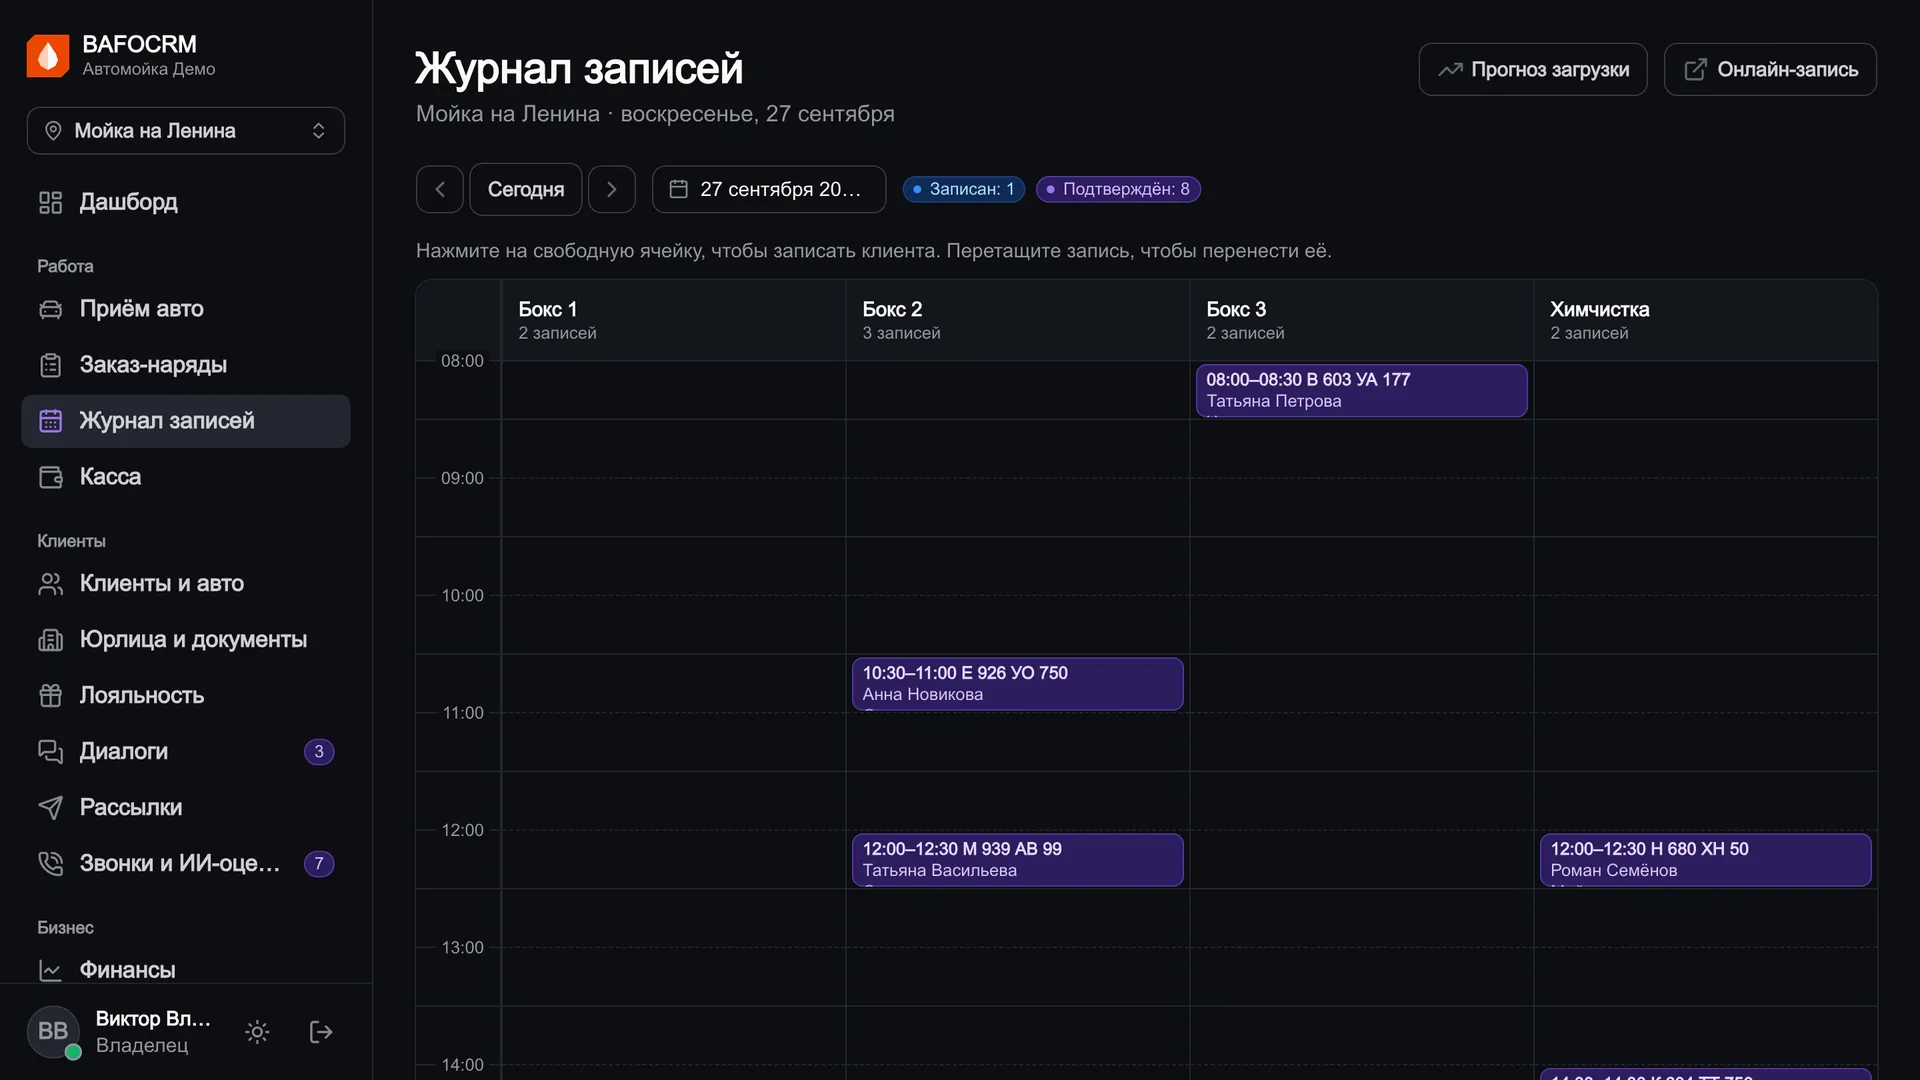1920x1080 pixels.
Task: Open the 12:00–12:30 Татьяна Васильева booking
Action: tap(1018, 860)
